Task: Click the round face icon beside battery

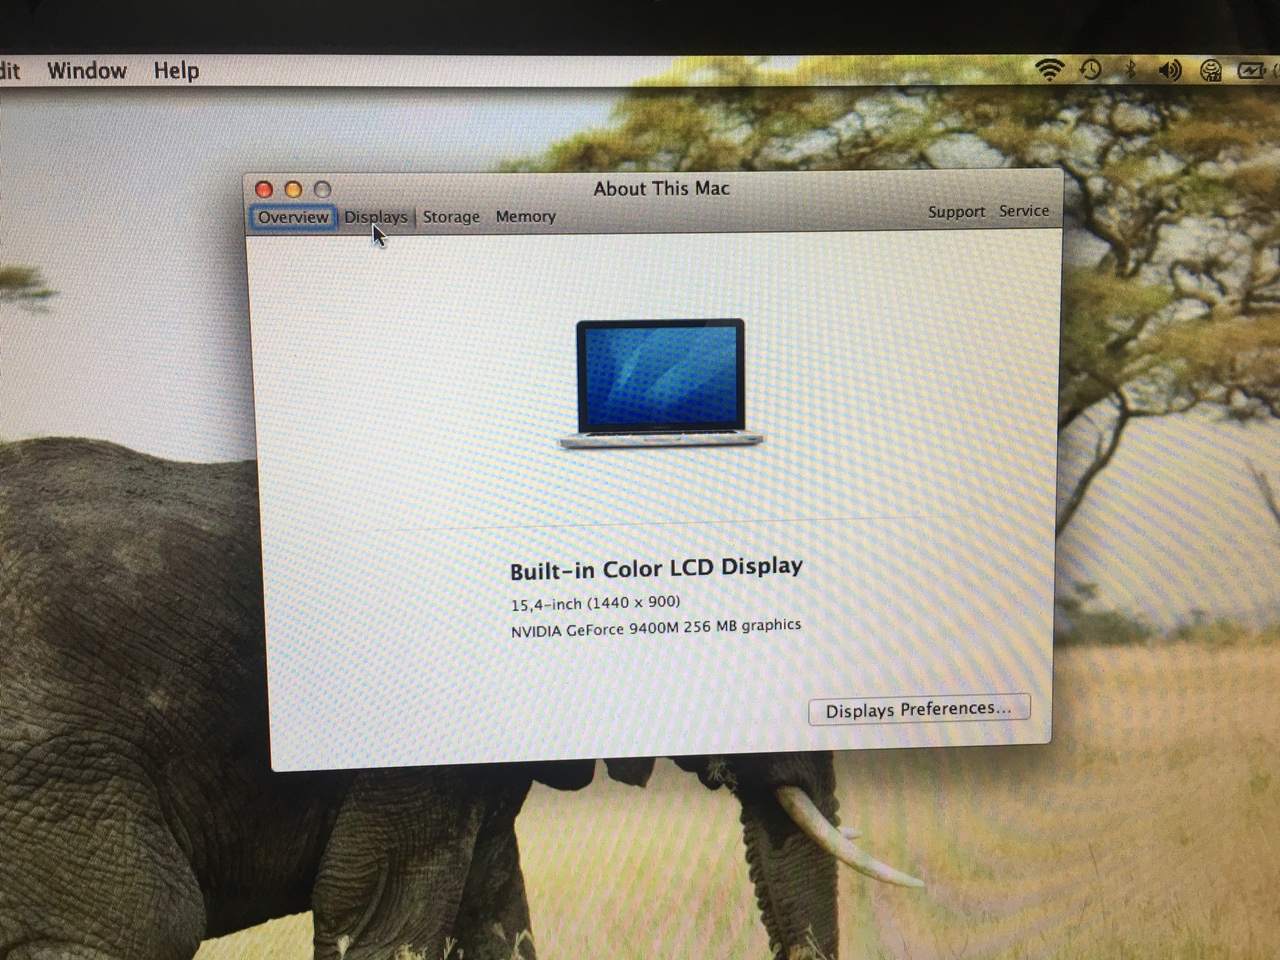Action: [1211, 70]
